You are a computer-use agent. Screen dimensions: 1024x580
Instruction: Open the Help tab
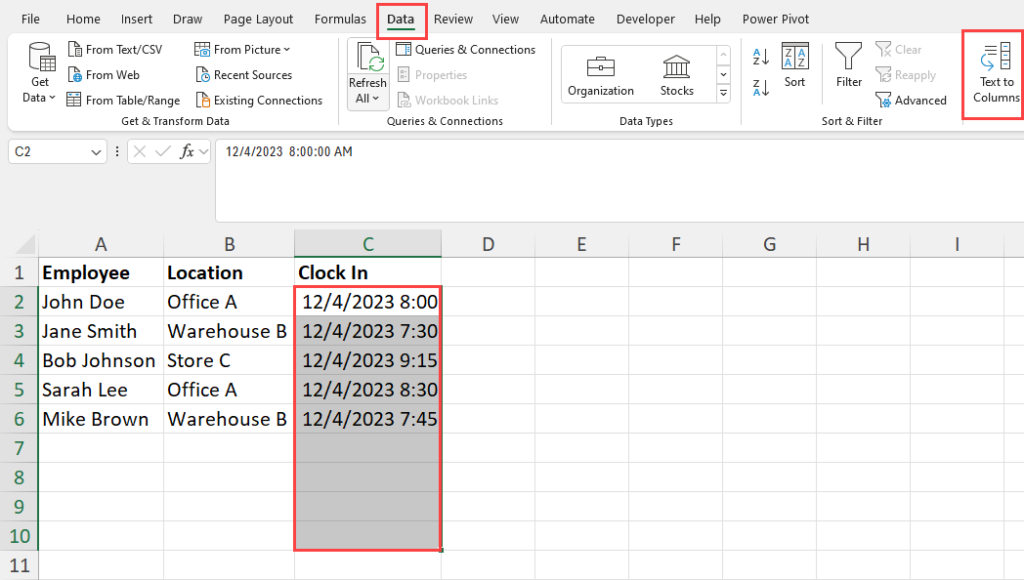707,19
